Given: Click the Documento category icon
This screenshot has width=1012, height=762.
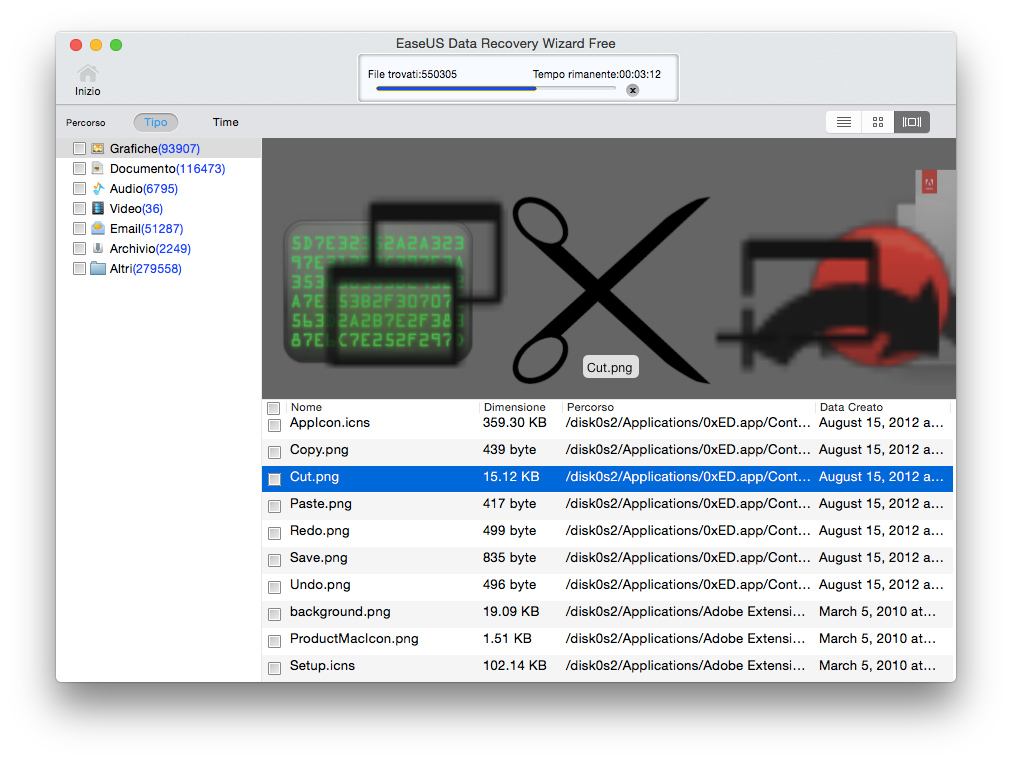Looking at the screenshot, I should pos(97,168).
